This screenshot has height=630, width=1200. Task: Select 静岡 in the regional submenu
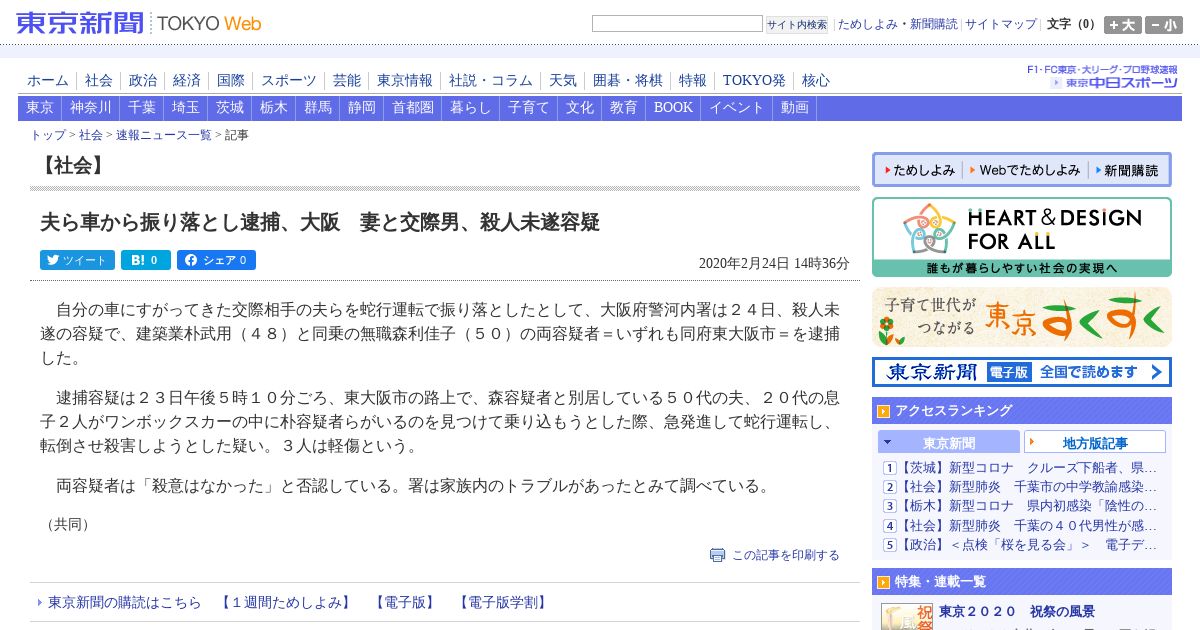(362, 108)
